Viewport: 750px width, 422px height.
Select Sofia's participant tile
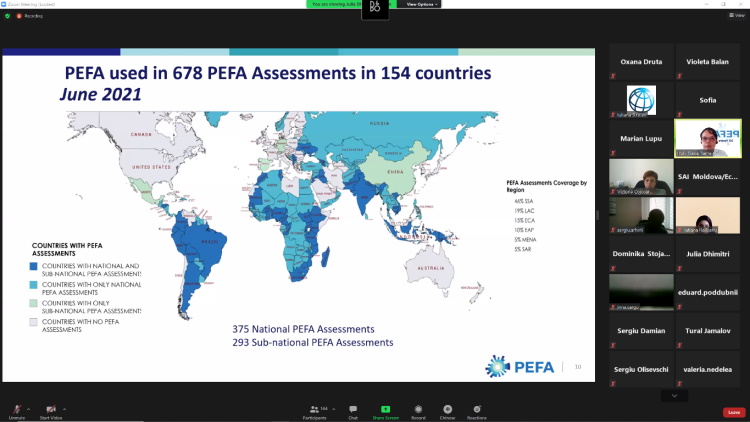(707, 100)
